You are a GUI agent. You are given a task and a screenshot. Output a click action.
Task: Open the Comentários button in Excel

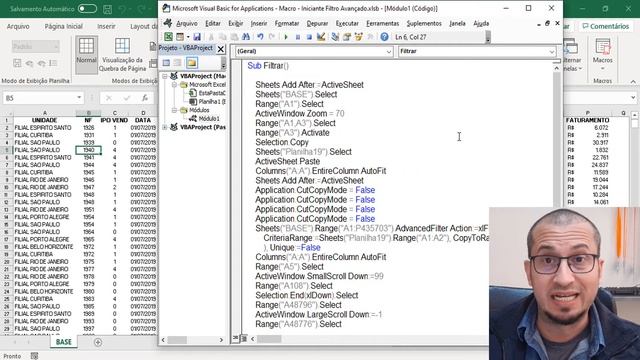coord(606,26)
